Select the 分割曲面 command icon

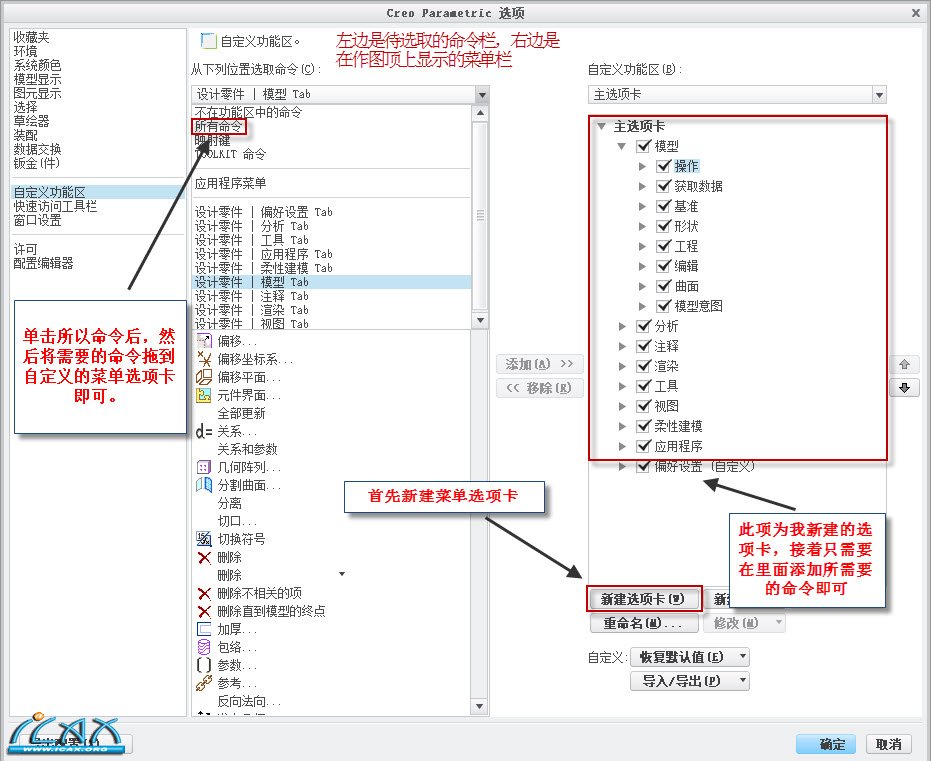[x=204, y=485]
